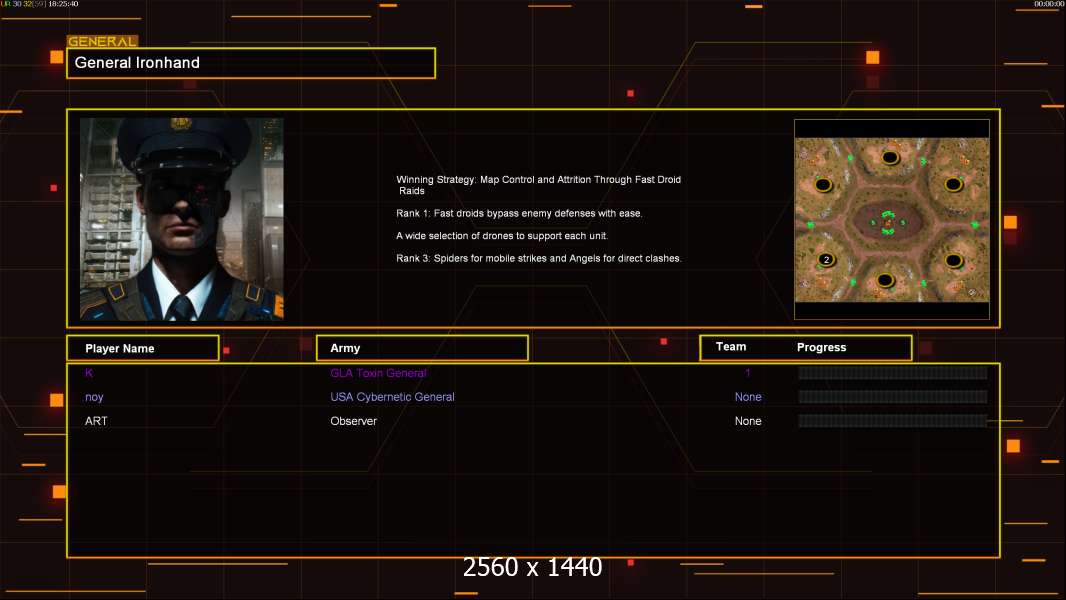Select player noy in the list
Viewport: 1066px width, 600px height.
tap(94, 397)
